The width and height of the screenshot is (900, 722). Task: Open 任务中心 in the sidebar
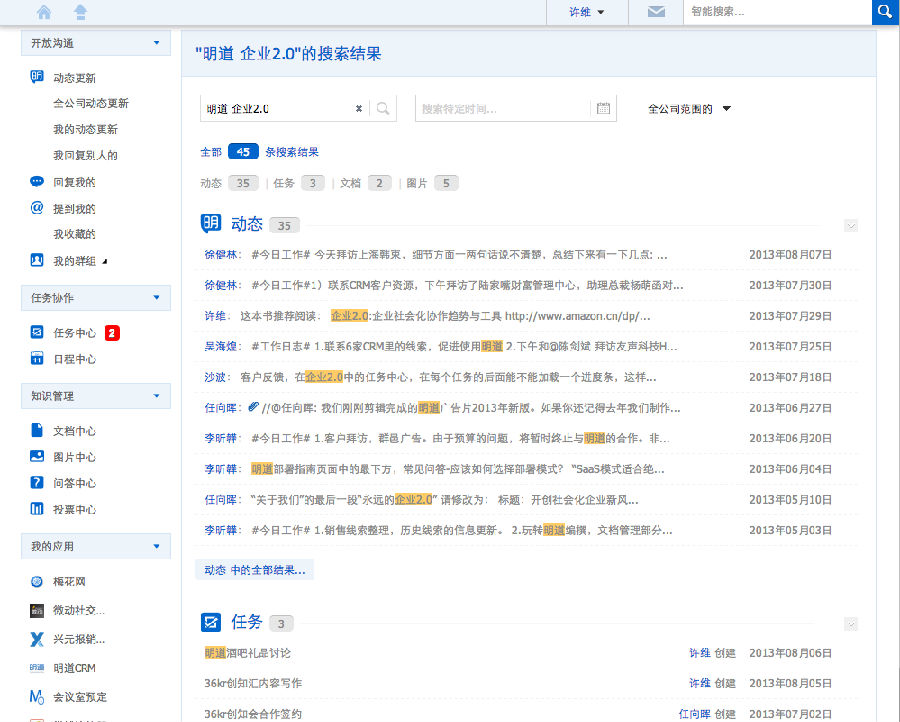coord(74,333)
